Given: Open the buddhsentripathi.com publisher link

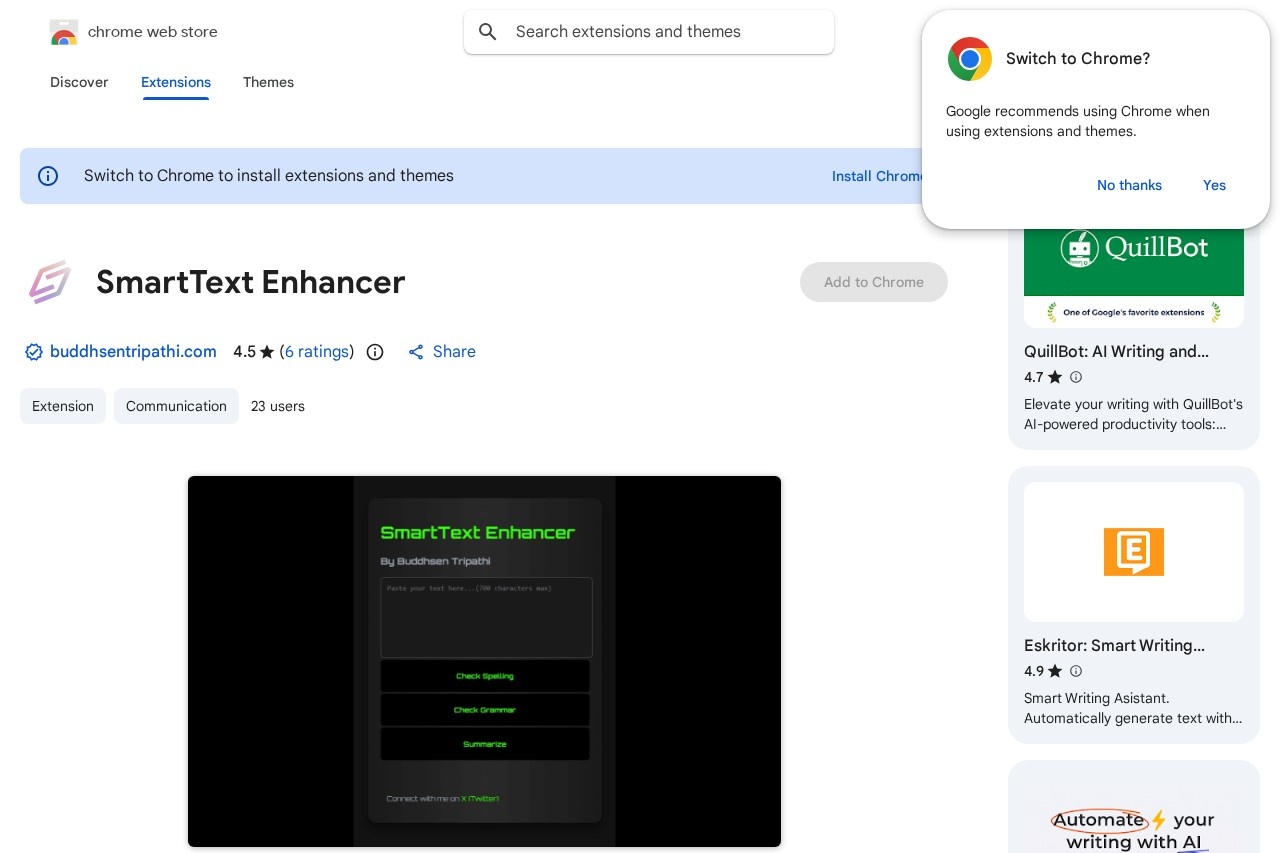Looking at the screenshot, I should click(x=133, y=352).
